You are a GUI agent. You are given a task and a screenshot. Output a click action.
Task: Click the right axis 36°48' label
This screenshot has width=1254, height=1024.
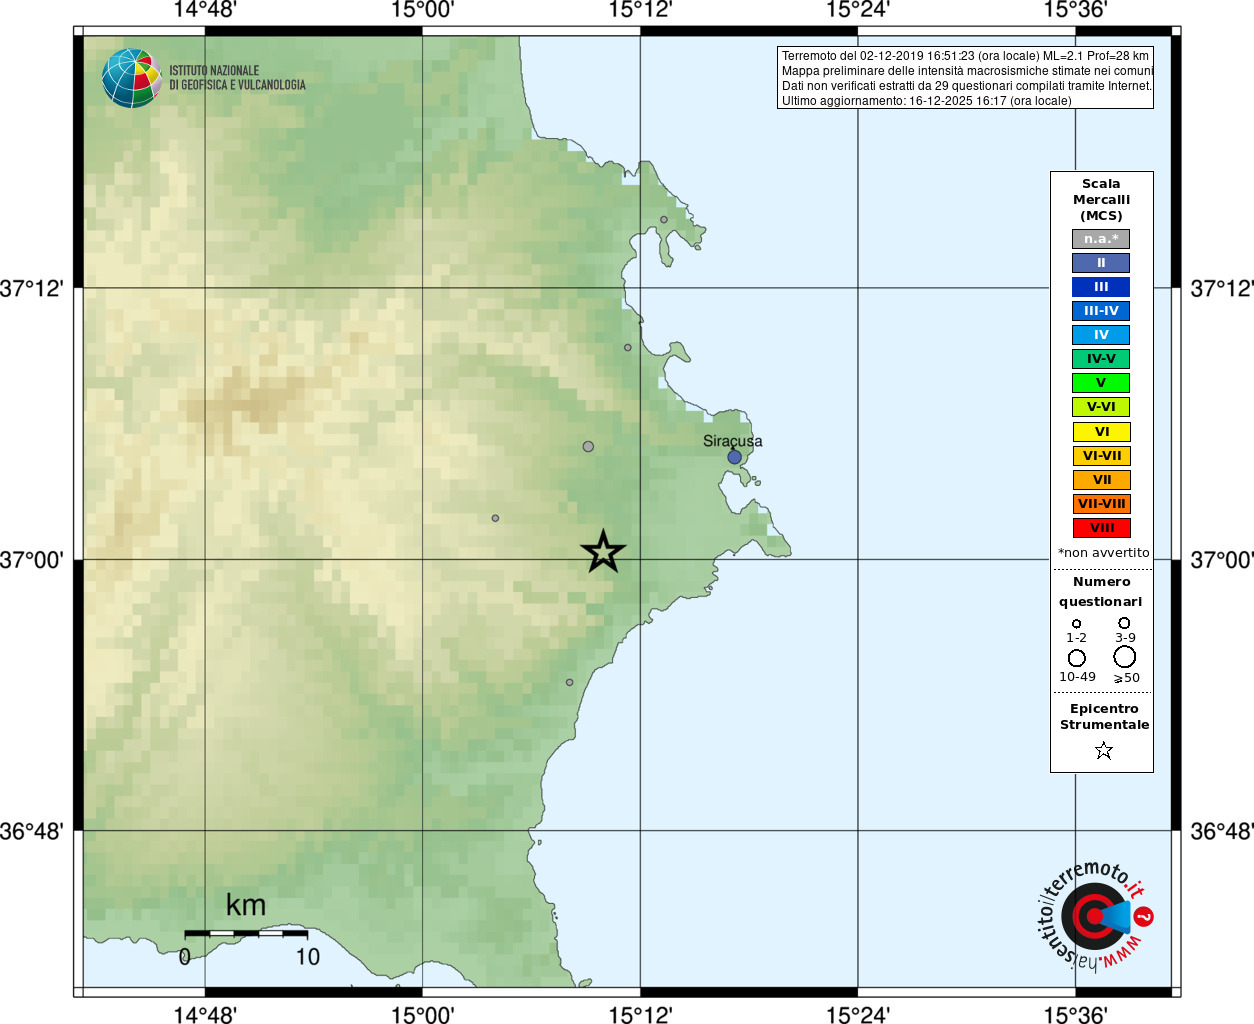pos(1222,831)
